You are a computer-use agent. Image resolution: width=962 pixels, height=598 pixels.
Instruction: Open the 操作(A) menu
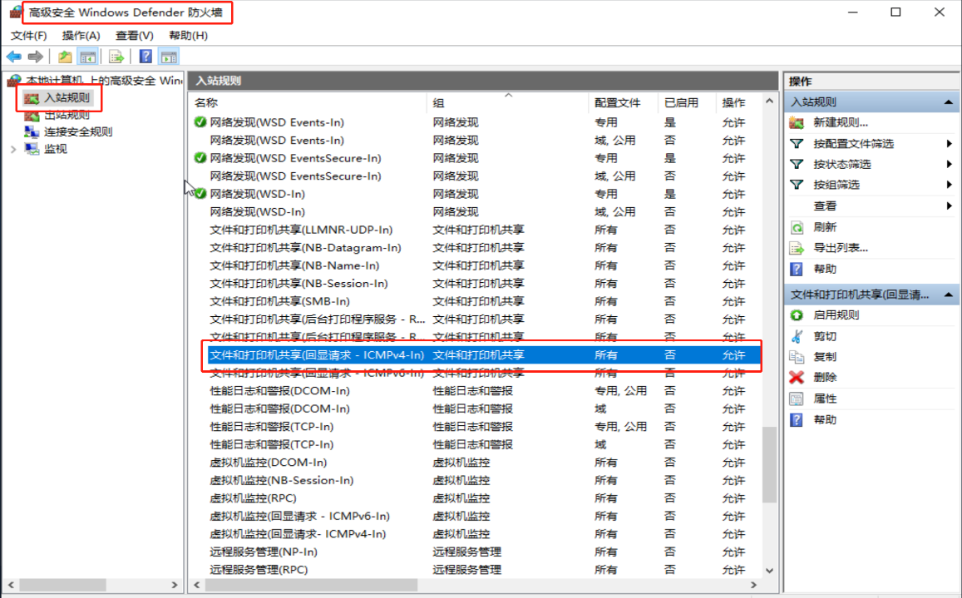coord(81,36)
